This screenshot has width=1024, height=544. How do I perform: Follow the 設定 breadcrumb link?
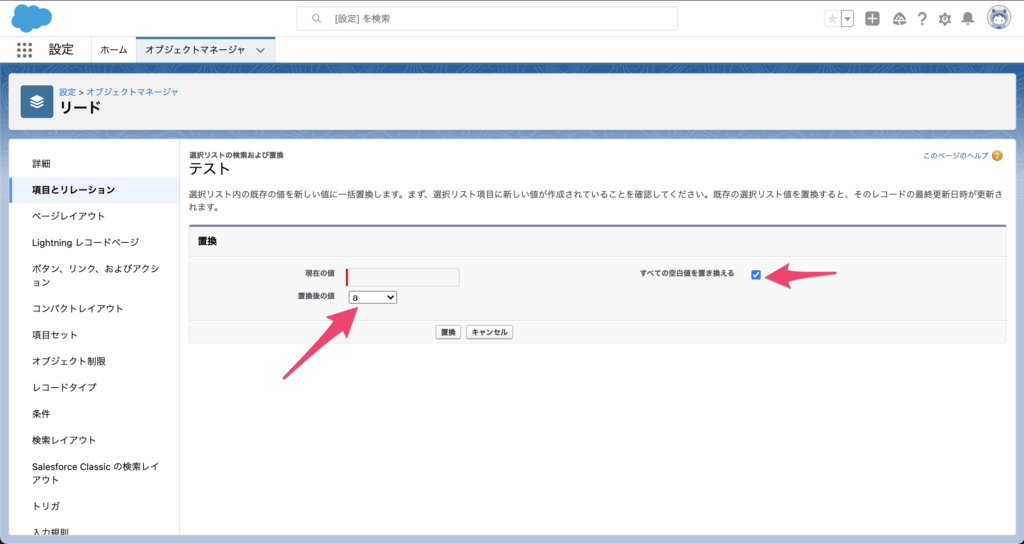(67, 92)
